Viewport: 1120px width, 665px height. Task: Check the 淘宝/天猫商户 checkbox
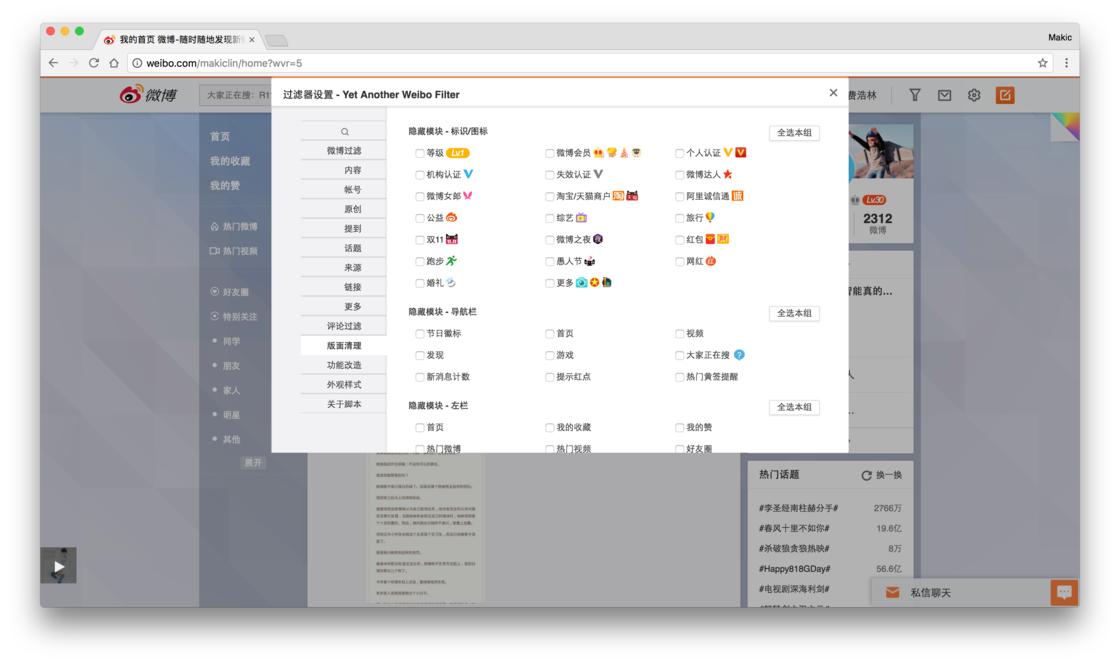point(550,196)
